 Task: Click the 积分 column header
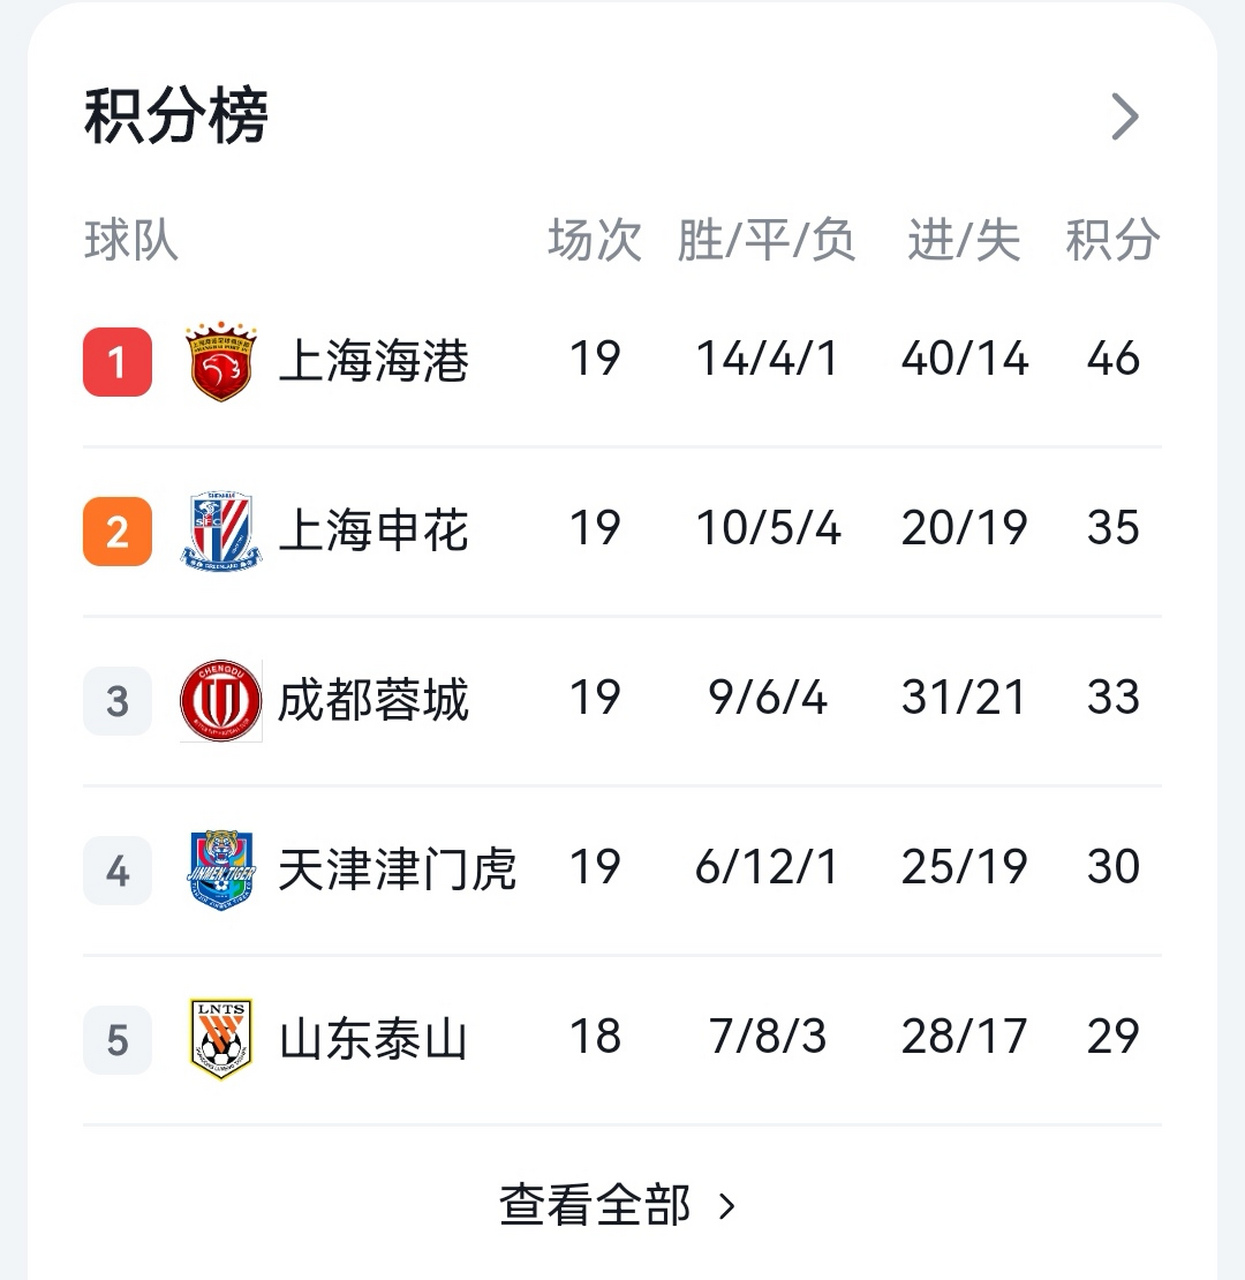click(1112, 240)
